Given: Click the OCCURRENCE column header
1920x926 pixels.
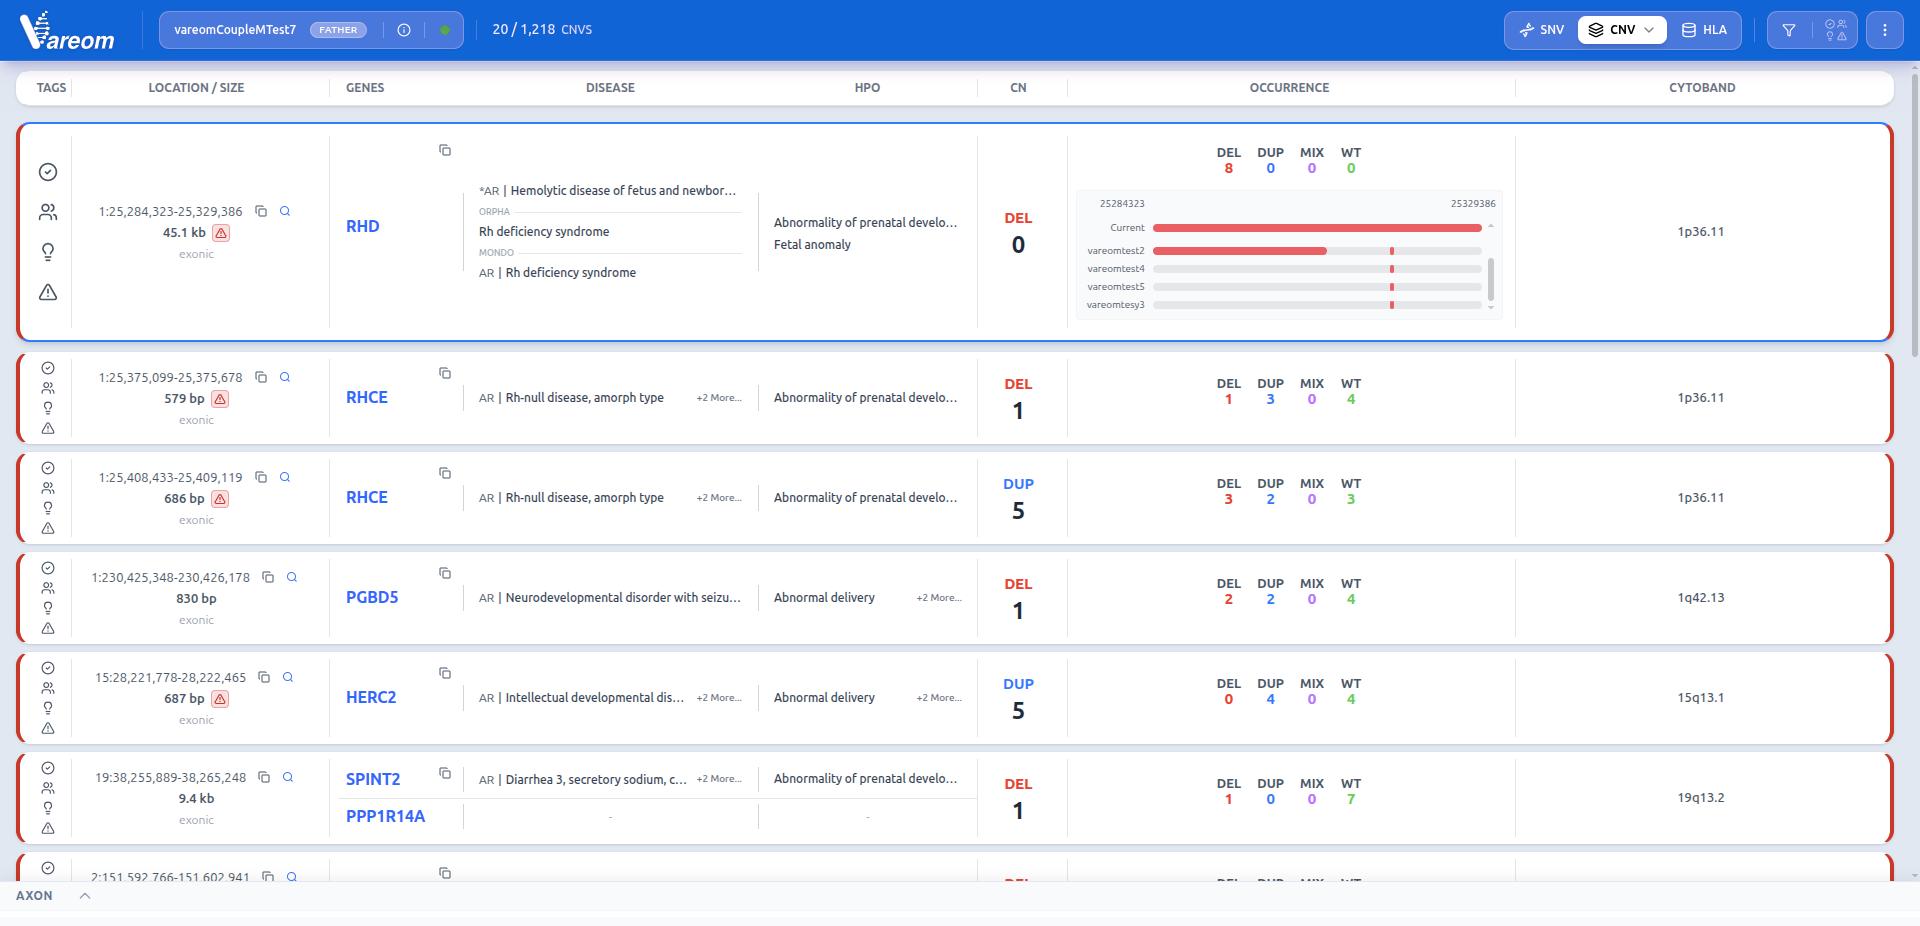Looking at the screenshot, I should coord(1289,88).
